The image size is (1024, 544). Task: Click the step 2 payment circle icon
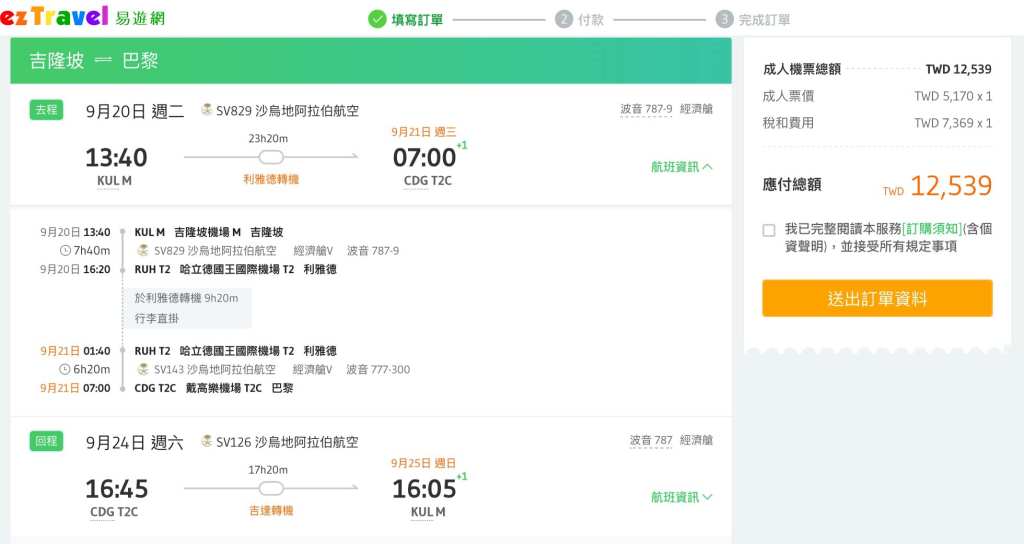pyautogui.click(x=564, y=19)
